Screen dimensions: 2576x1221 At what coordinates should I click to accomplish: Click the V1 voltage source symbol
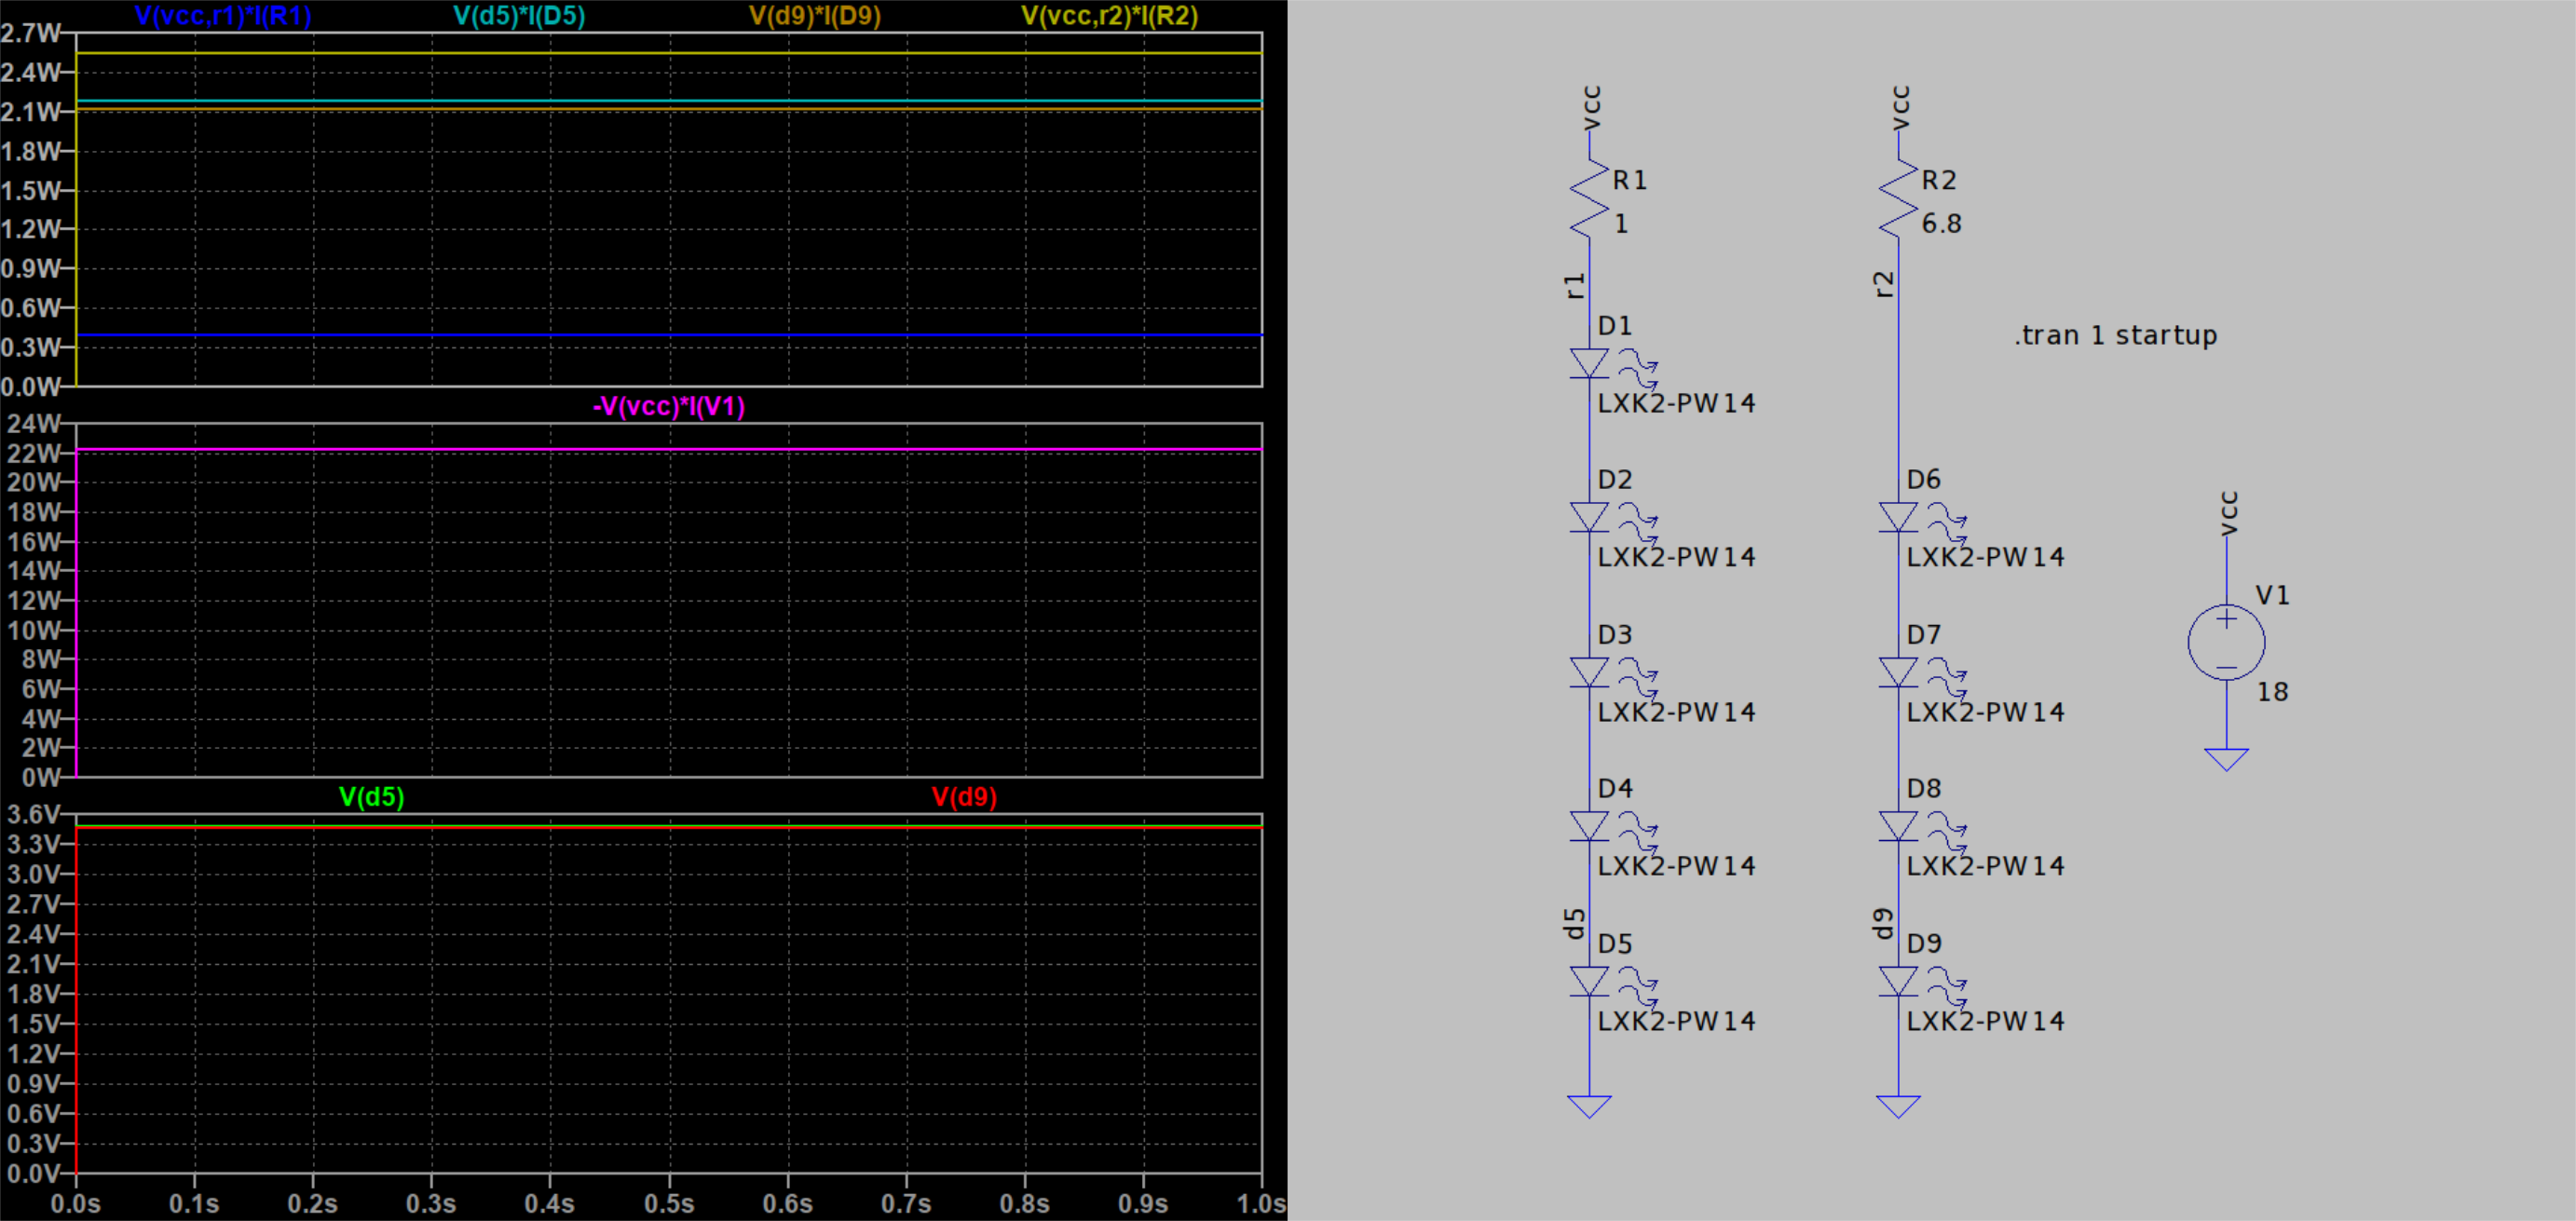[2226, 643]
